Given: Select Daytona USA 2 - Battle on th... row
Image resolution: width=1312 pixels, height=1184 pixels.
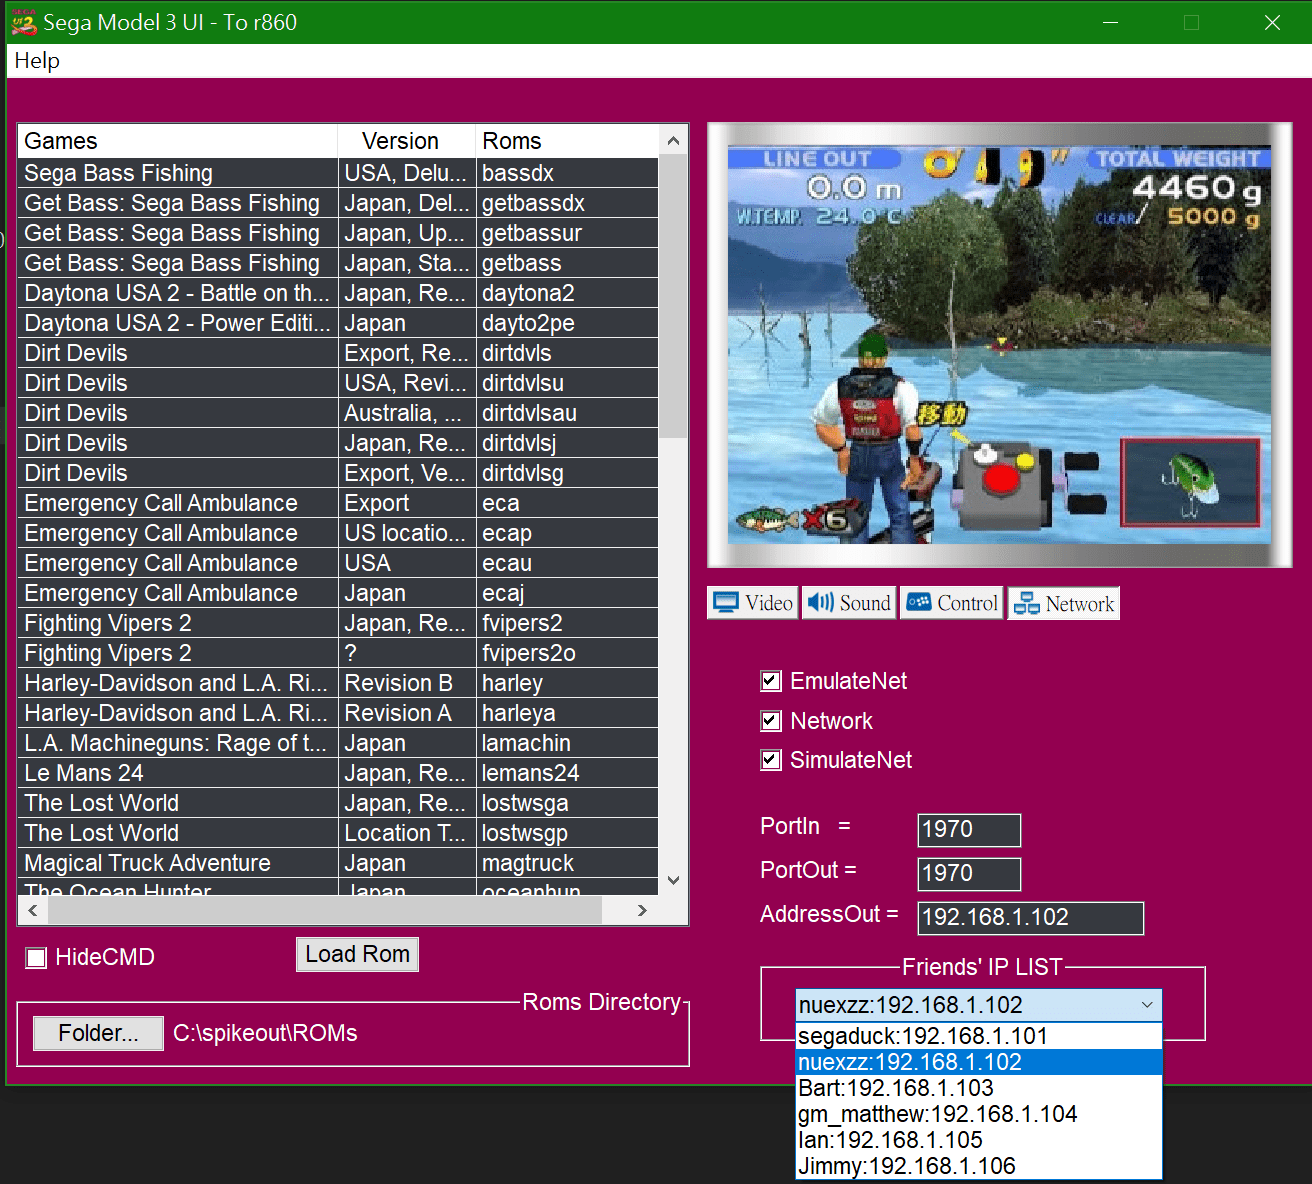Looking at the screenshot, I should click(x=338, y=293).
